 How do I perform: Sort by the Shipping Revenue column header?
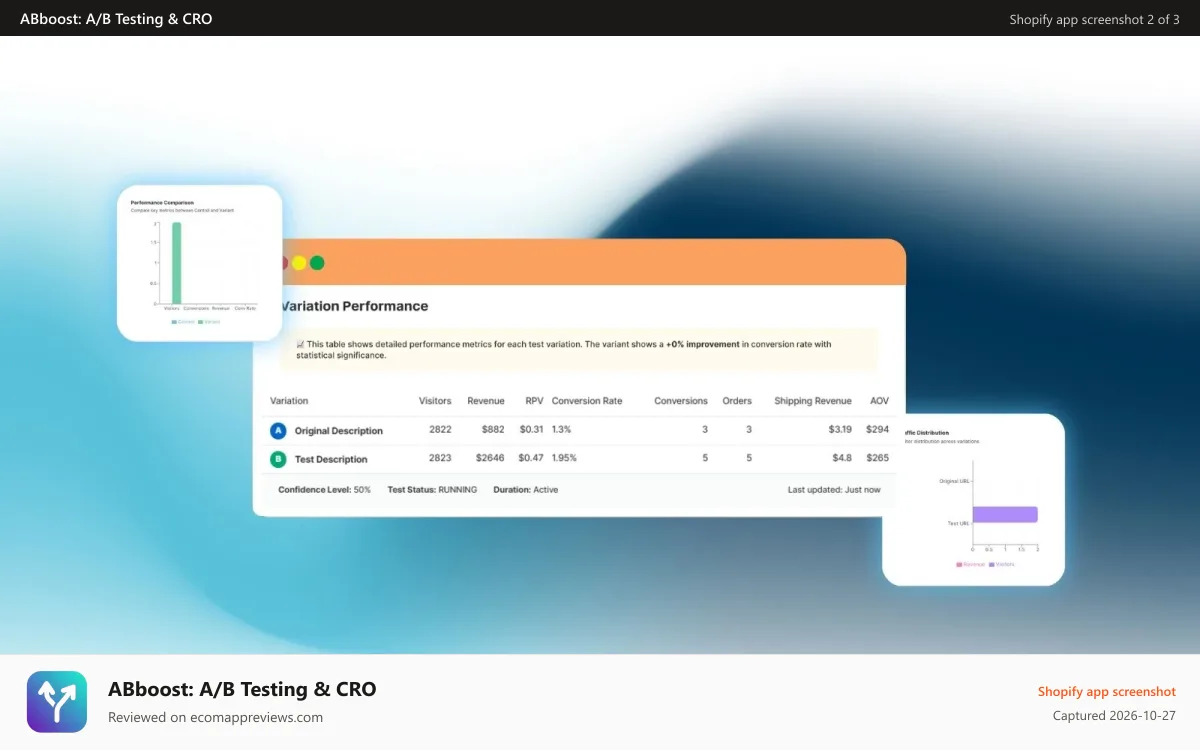point(813,401)
